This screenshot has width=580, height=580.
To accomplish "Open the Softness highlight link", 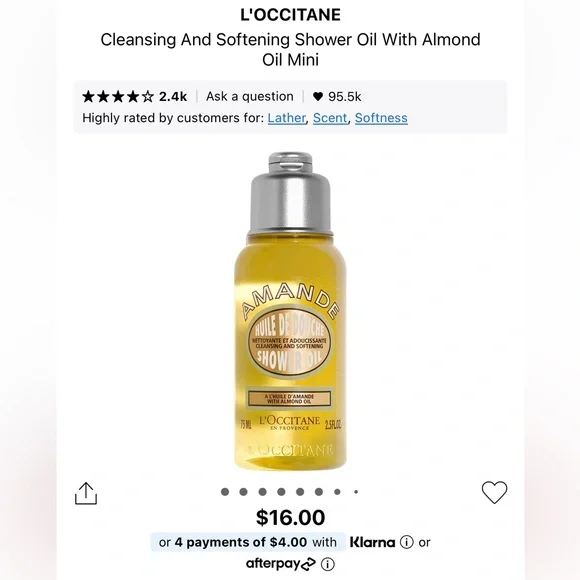I will coord(381,118).
